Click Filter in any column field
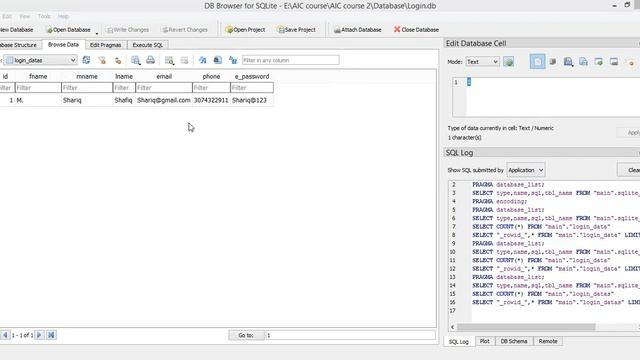Image resolution: width=640 pixels, height=360 pixels. click(x=291, y=60)
